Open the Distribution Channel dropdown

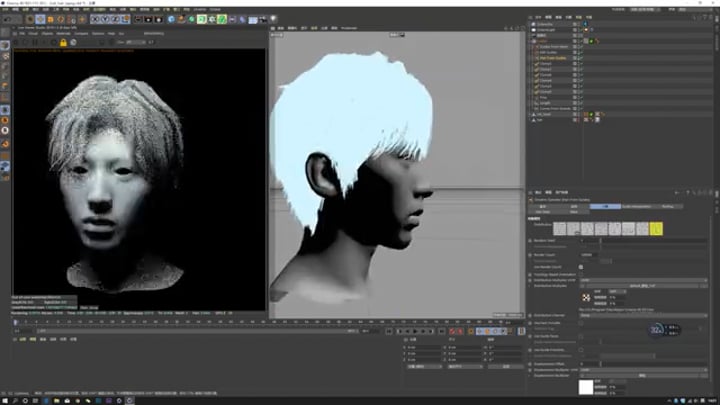640,316
